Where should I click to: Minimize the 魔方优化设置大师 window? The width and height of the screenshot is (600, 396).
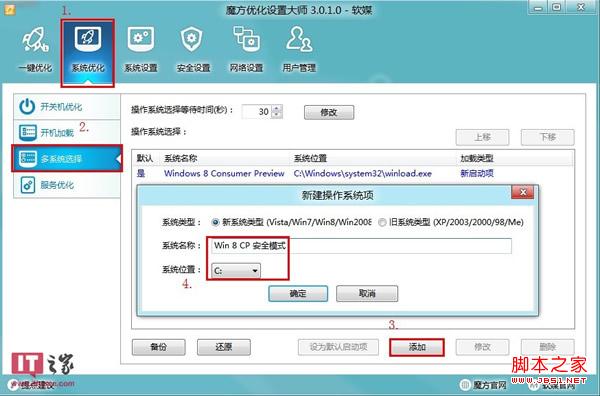538,8
